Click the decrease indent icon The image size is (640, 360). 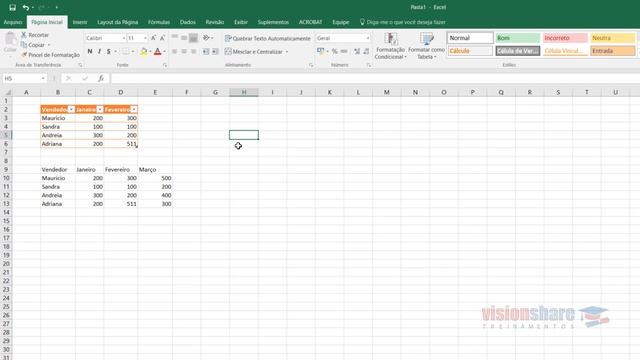tap(206, 51)
